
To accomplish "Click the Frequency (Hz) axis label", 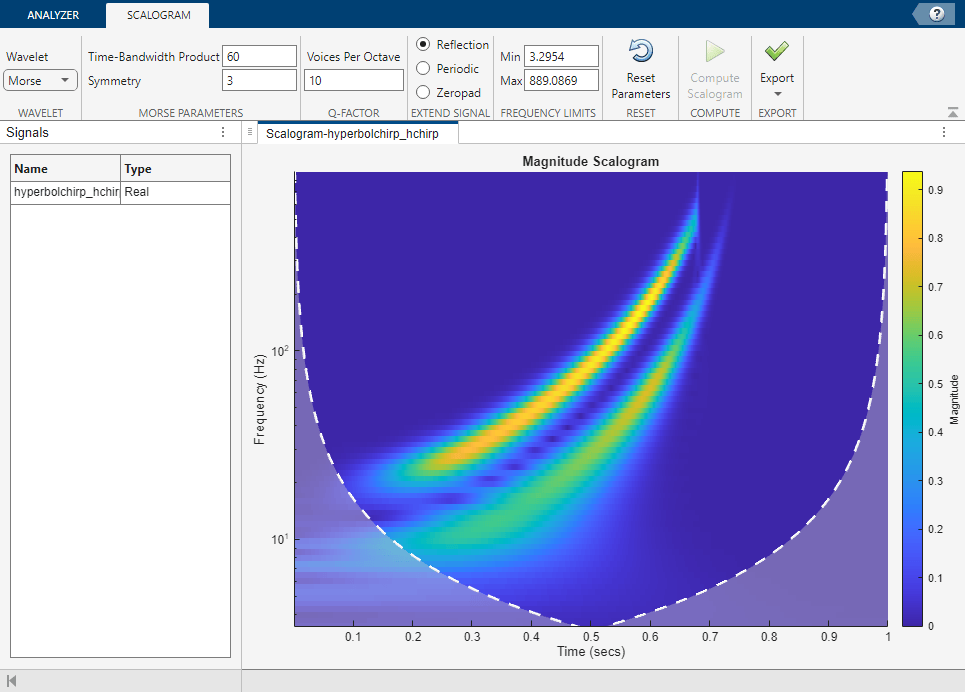I will pyautogui.click(x=259, y=399).
